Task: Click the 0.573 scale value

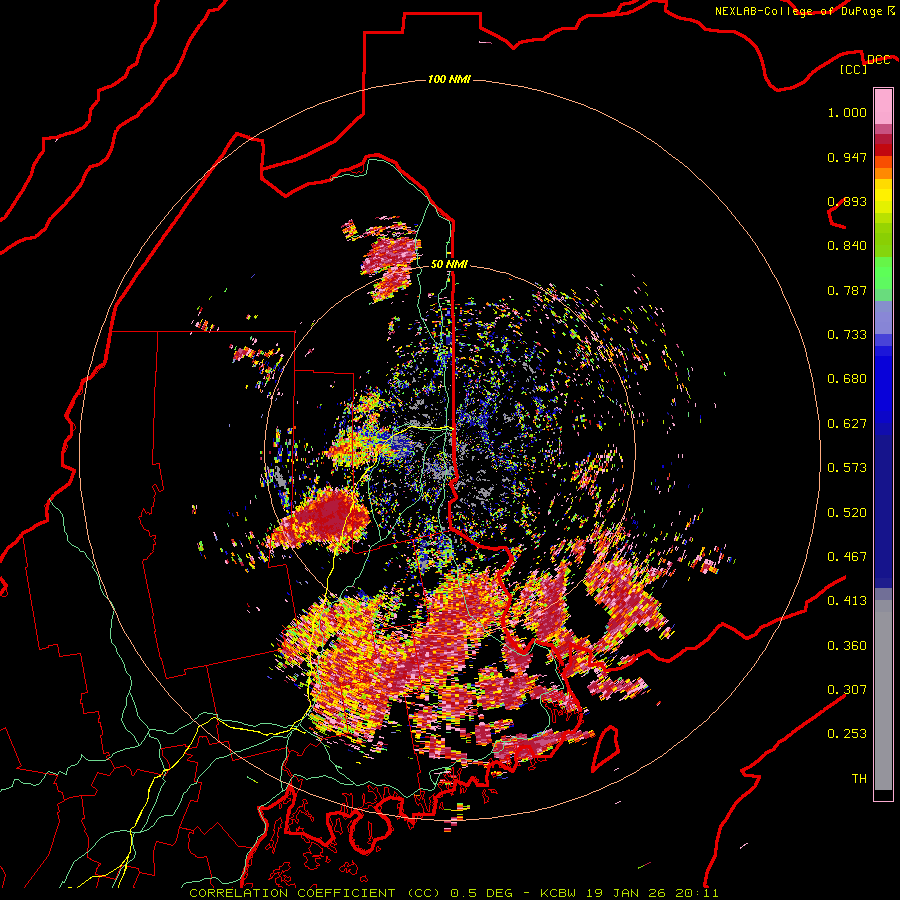Action: point(847,468)
